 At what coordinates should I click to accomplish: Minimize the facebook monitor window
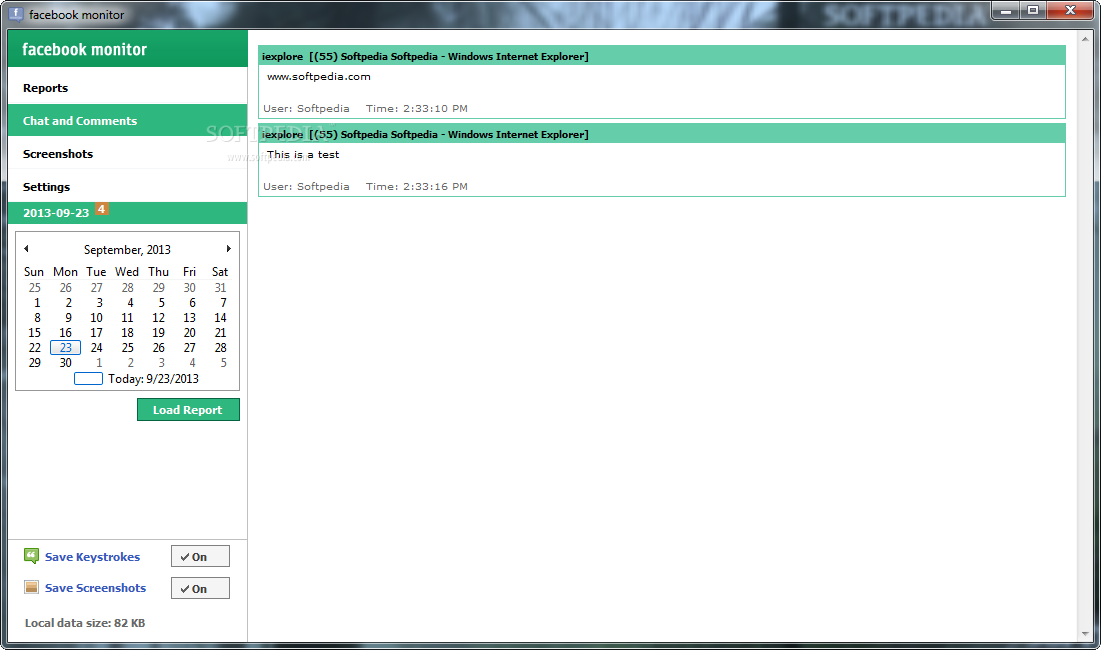point(1006,11)
